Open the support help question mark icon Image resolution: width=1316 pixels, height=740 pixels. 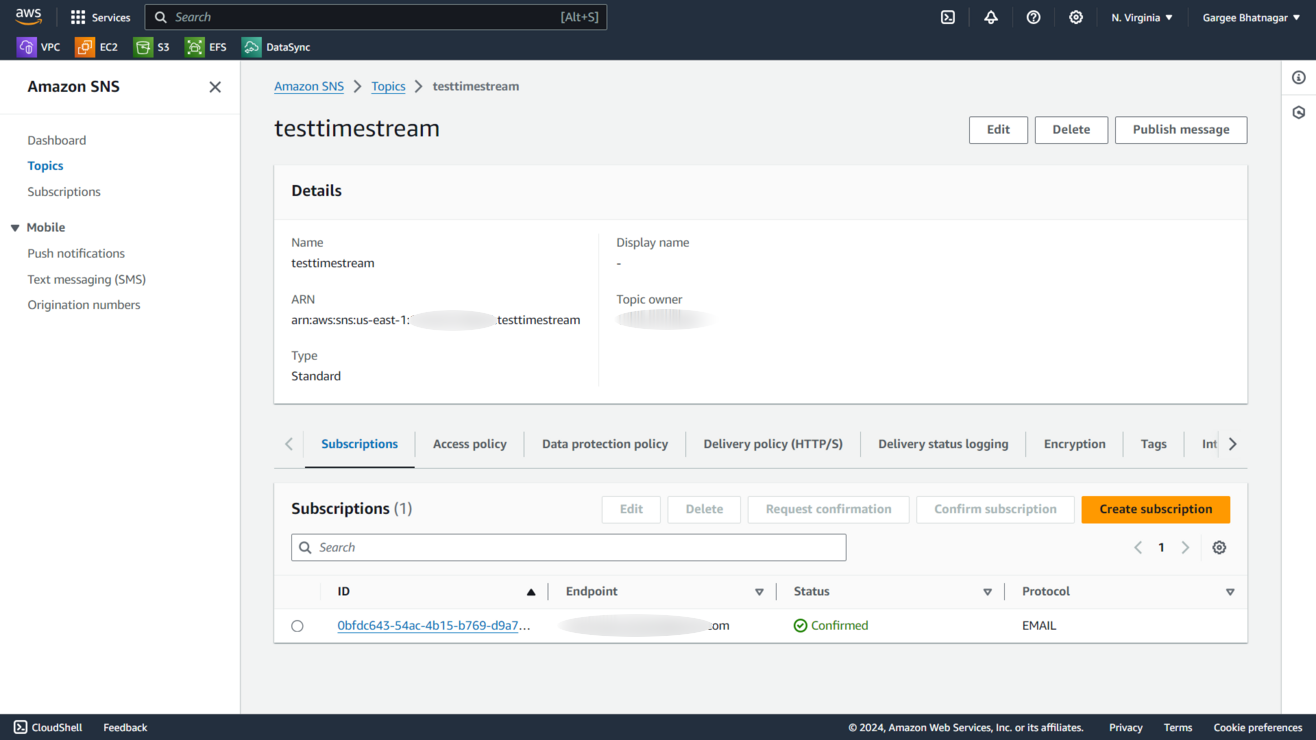point(1033,17)
